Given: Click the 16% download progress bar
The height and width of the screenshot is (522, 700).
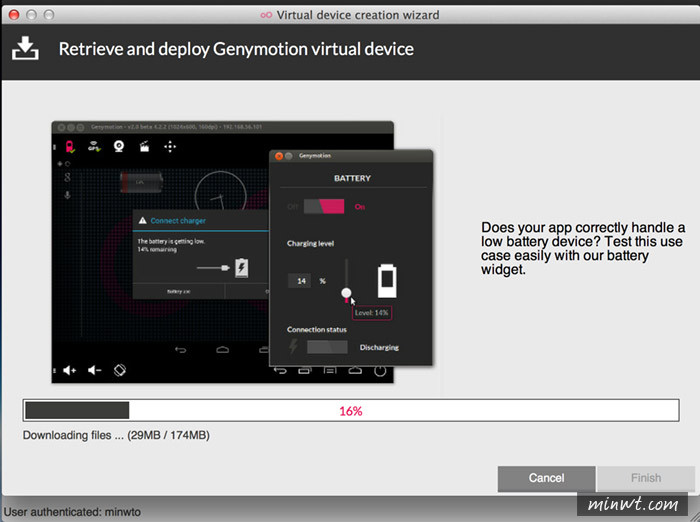Looking at the screenshot, I should pos(351,410).
